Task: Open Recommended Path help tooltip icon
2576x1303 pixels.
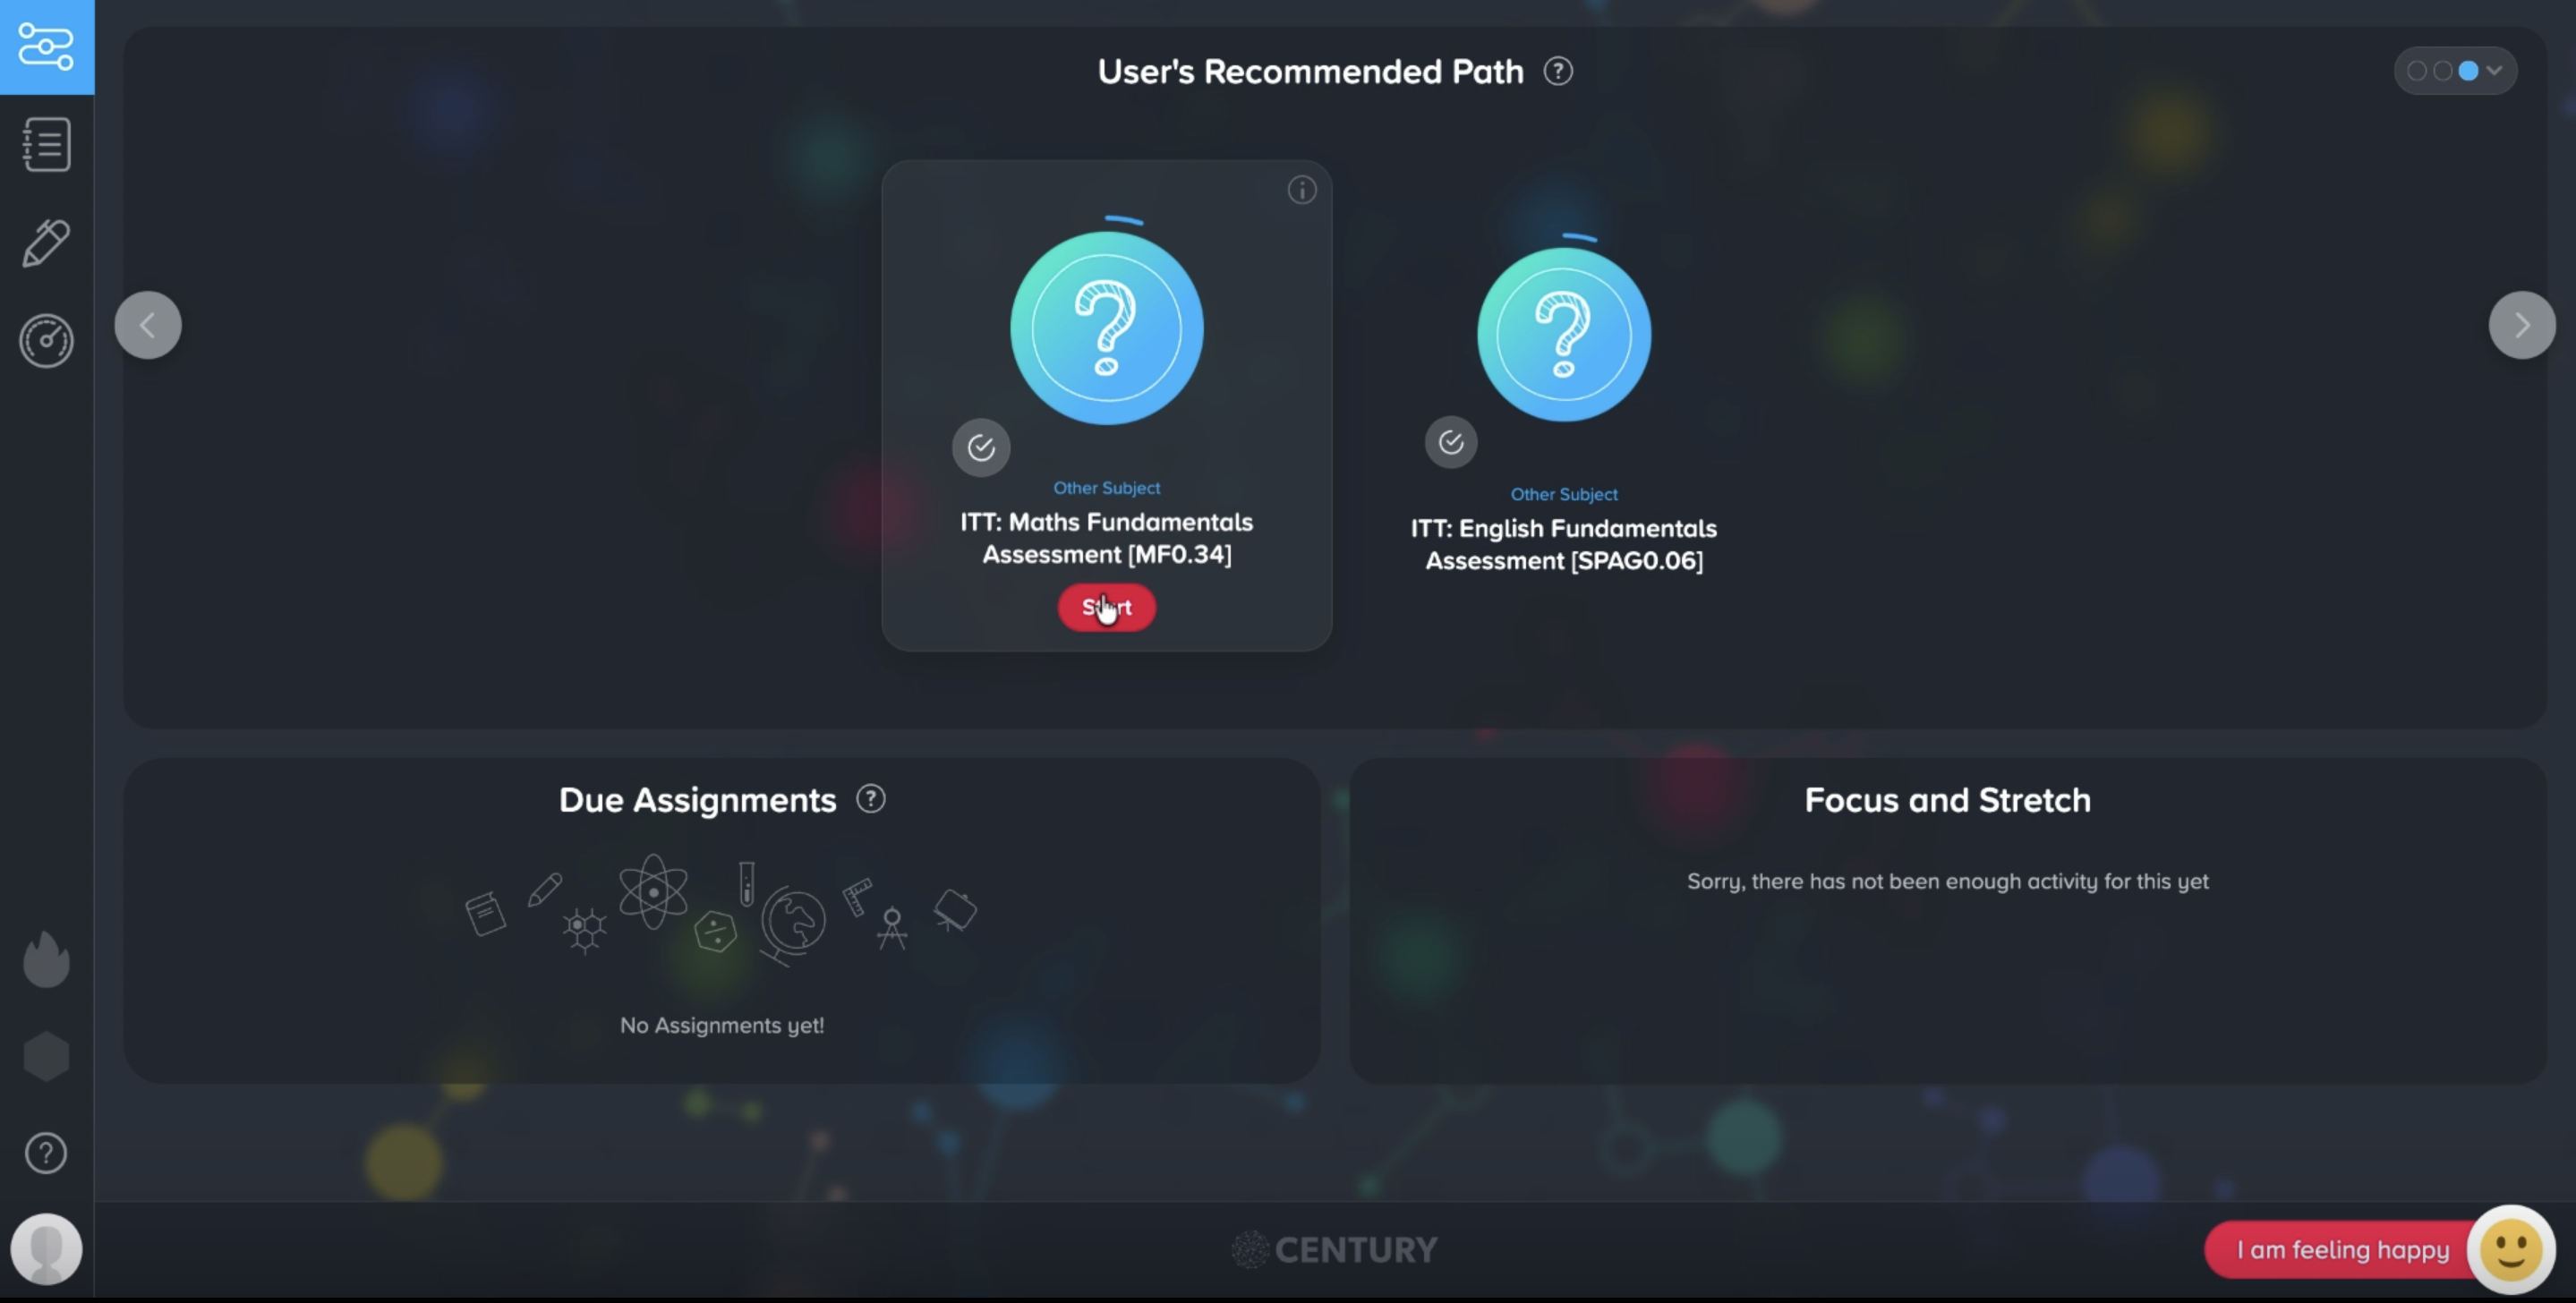Action: 1557,72
